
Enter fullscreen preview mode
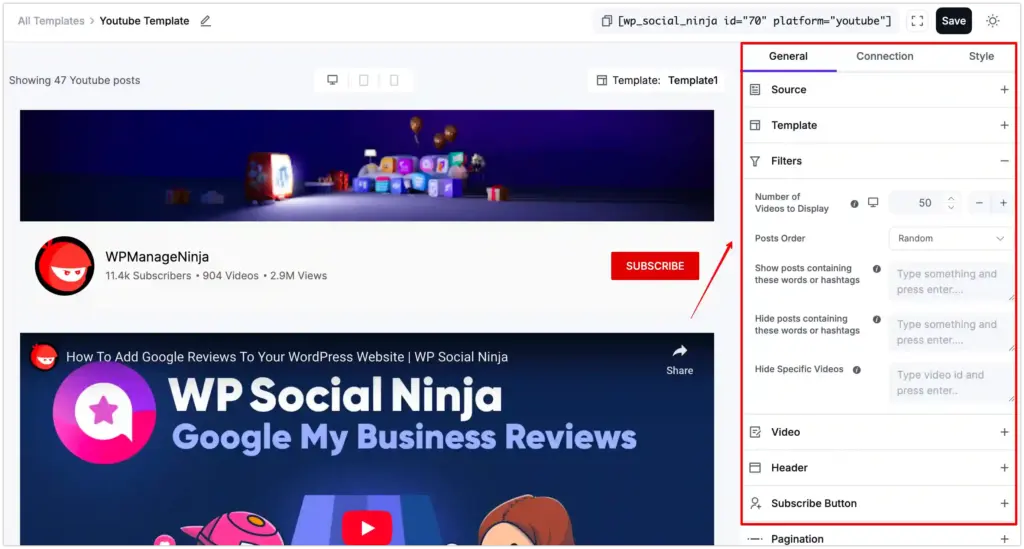click(x=916, y=21)
